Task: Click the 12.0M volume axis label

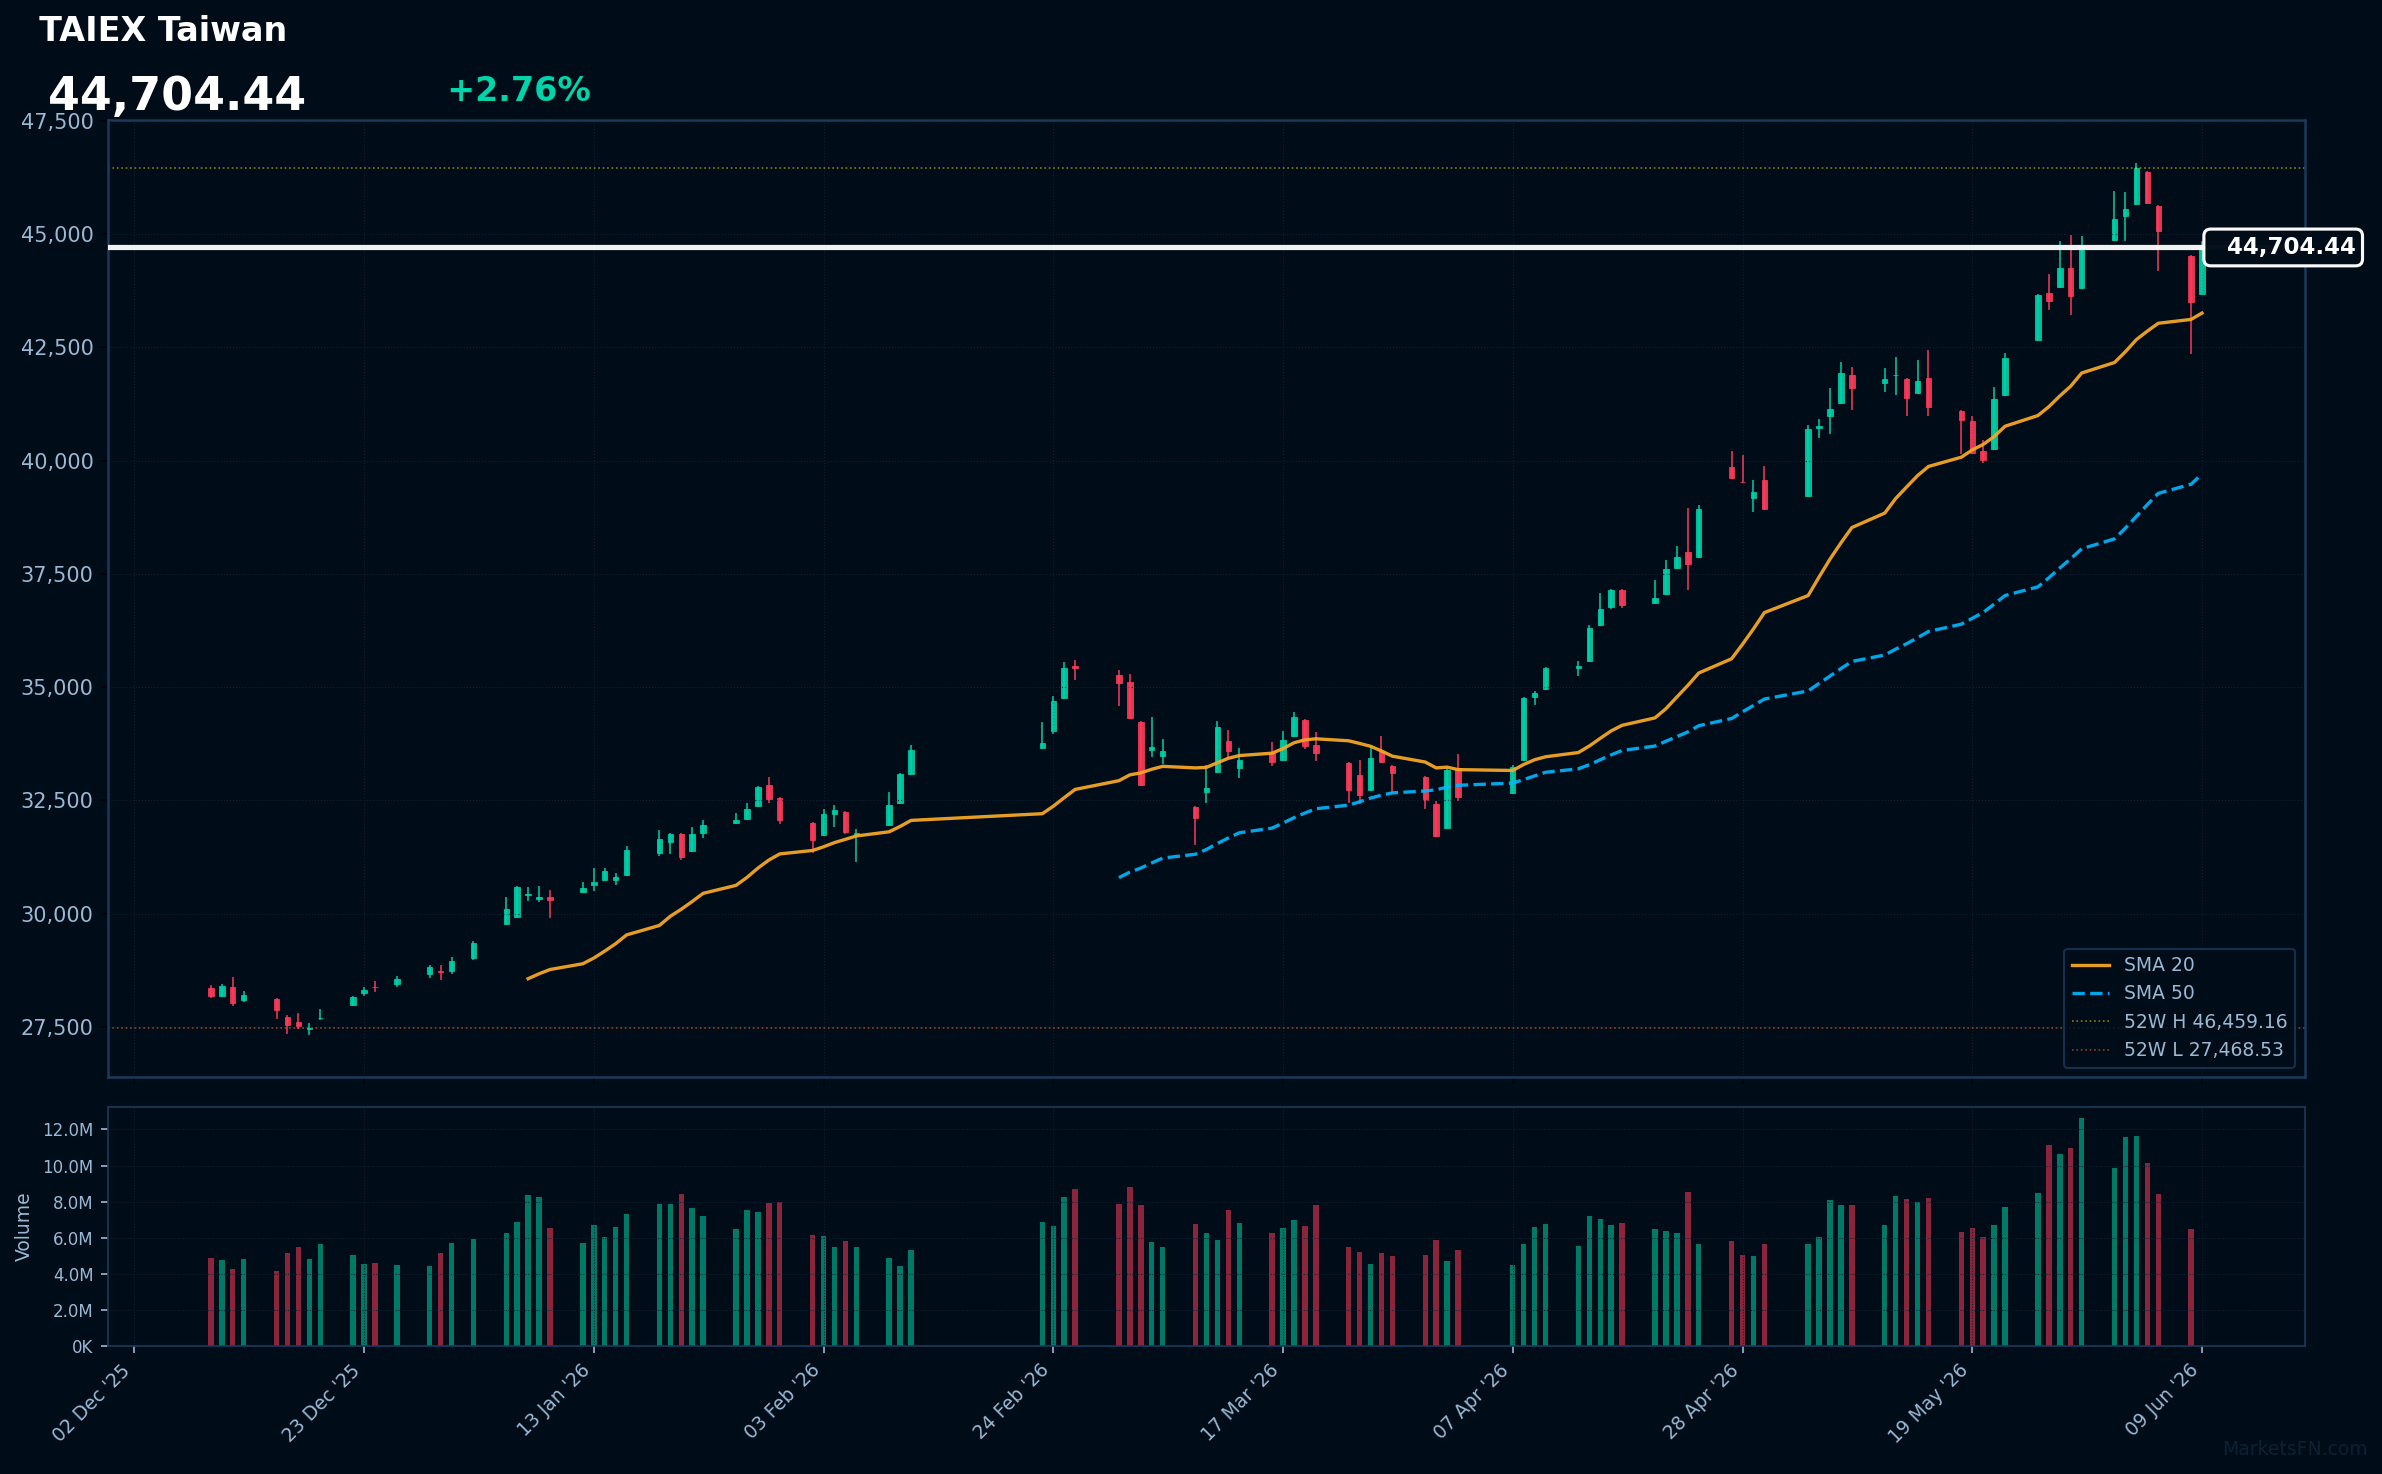Action: [68, 1130]
